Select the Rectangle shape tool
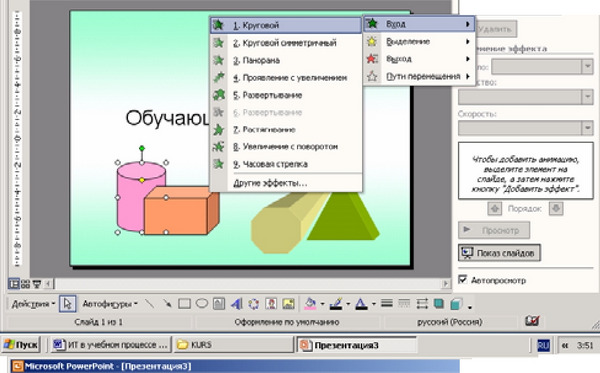The width and height of the screenshot is (600, 373). click(184, 304)
